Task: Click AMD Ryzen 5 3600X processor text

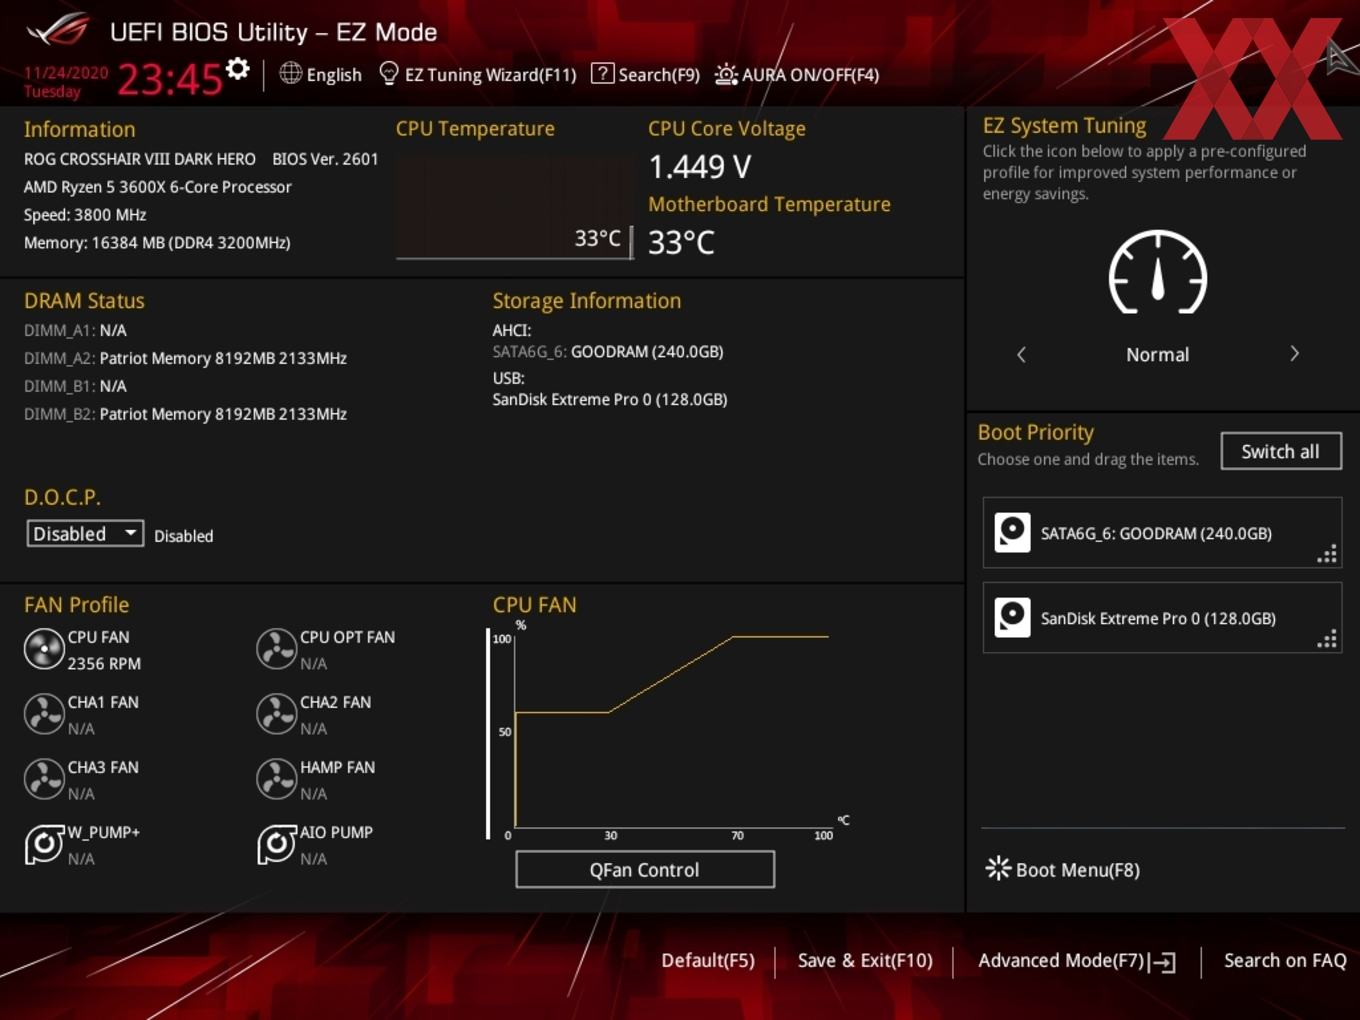Action: point(158,187)
